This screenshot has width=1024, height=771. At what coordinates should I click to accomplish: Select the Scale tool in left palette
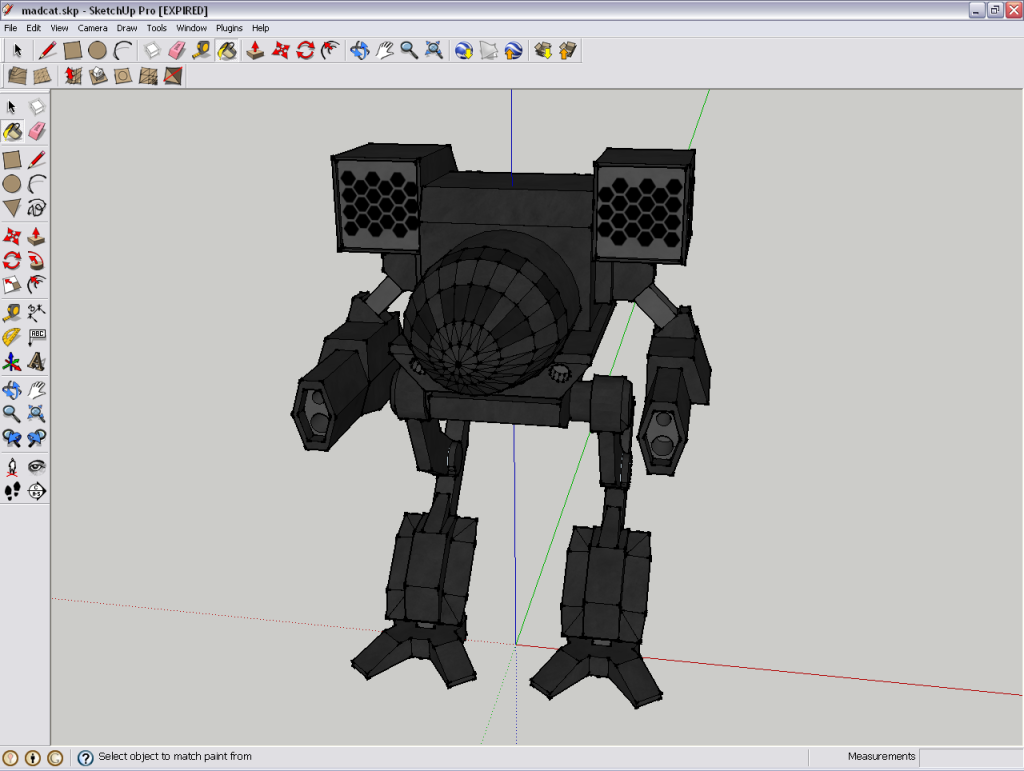[12, 285]
